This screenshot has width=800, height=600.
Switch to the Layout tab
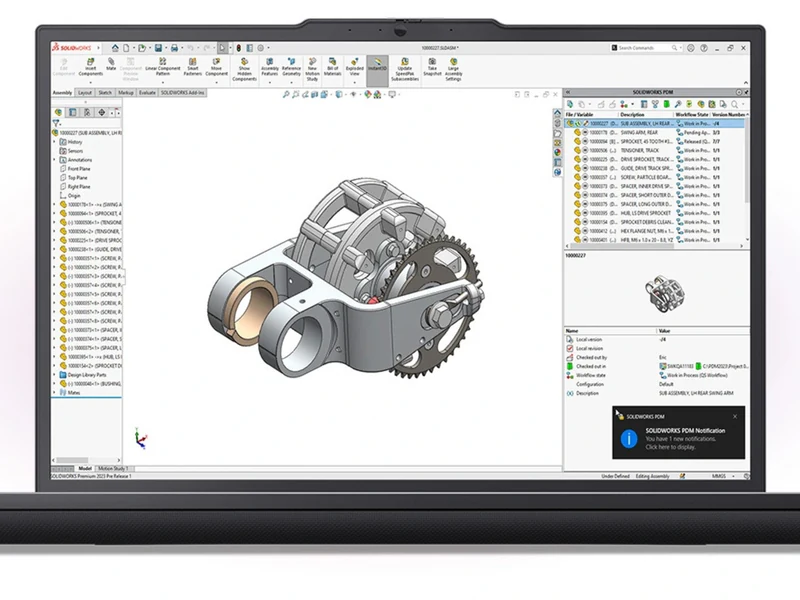(x=85, y=93)
